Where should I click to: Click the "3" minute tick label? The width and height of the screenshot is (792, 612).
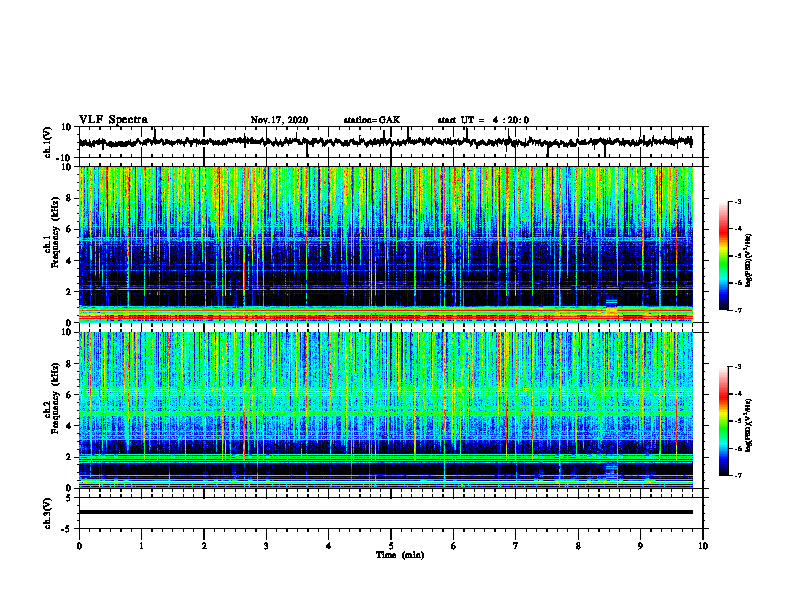tap(266, 546)
